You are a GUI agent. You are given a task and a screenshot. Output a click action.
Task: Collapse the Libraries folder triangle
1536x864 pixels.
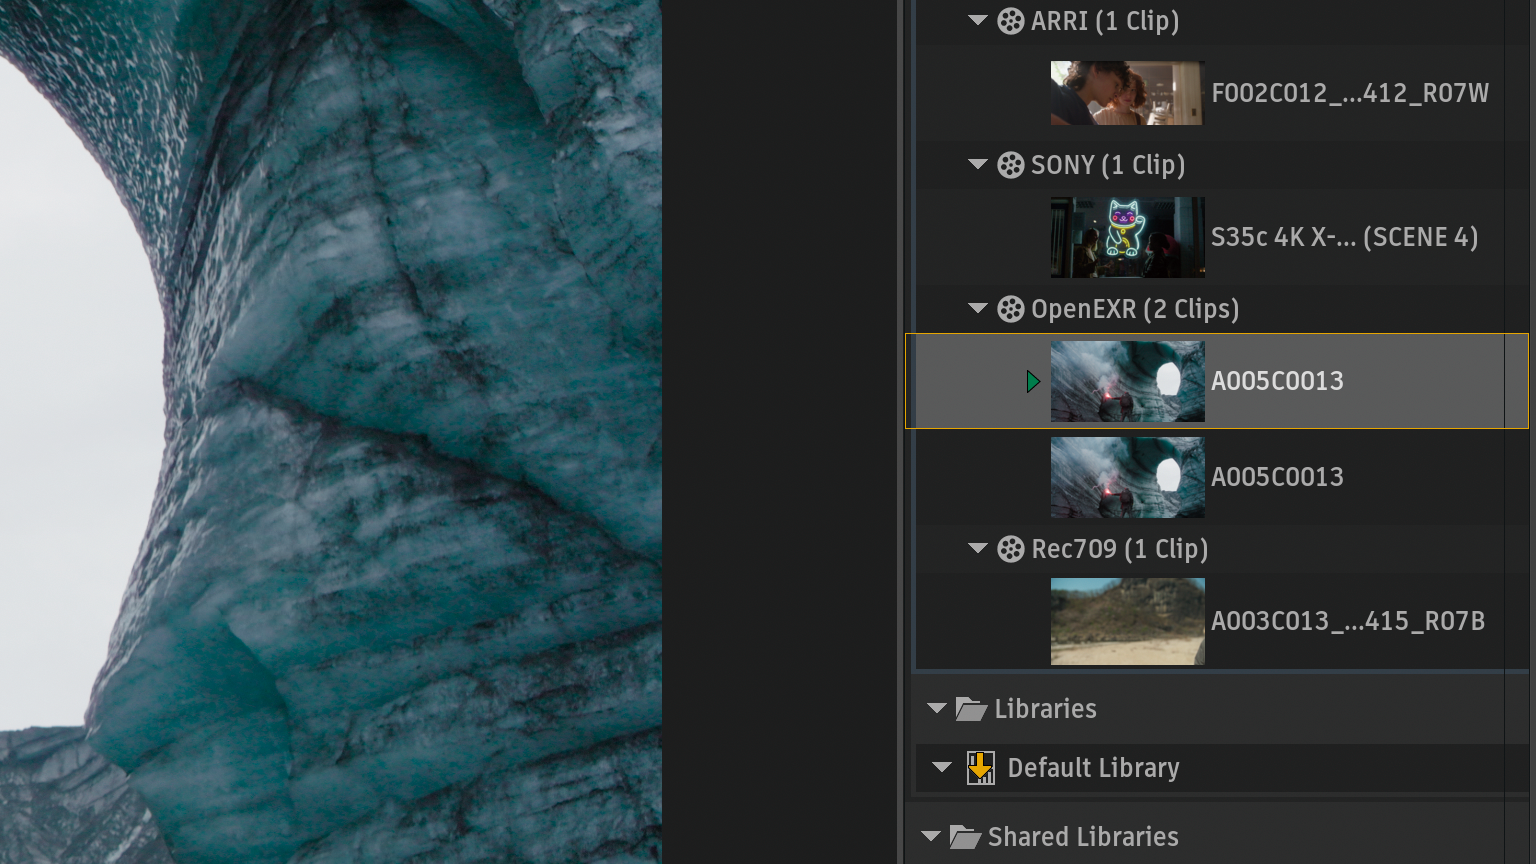(x=937, y=708)
